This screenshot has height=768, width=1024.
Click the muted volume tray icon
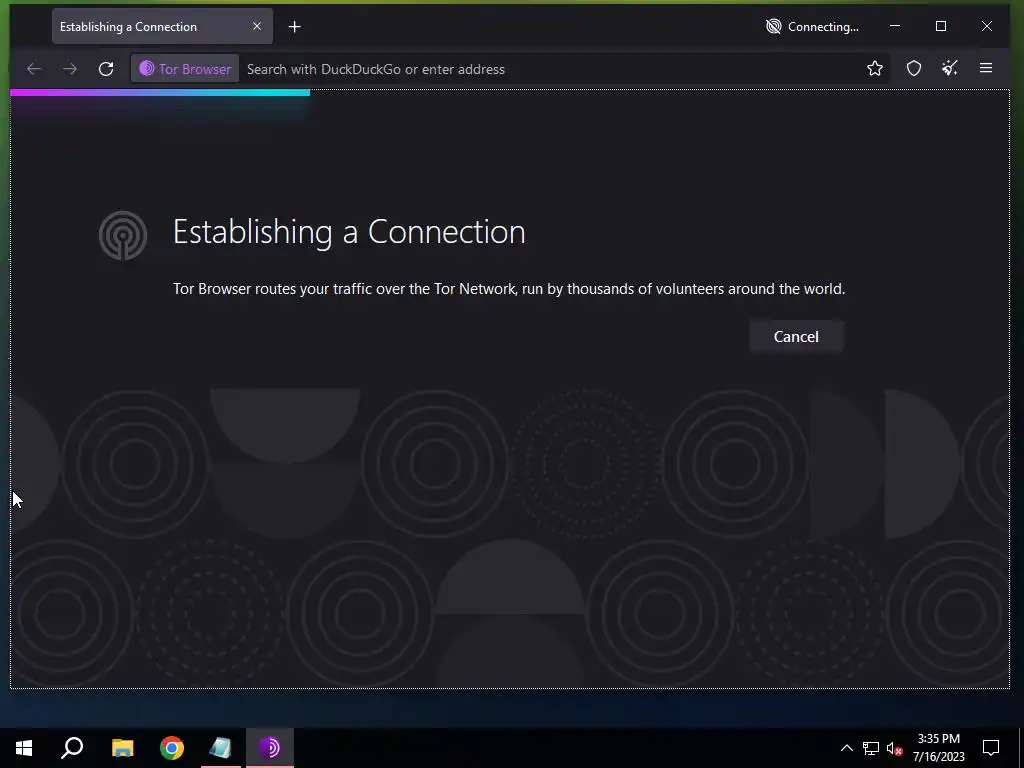click(894, 748)
